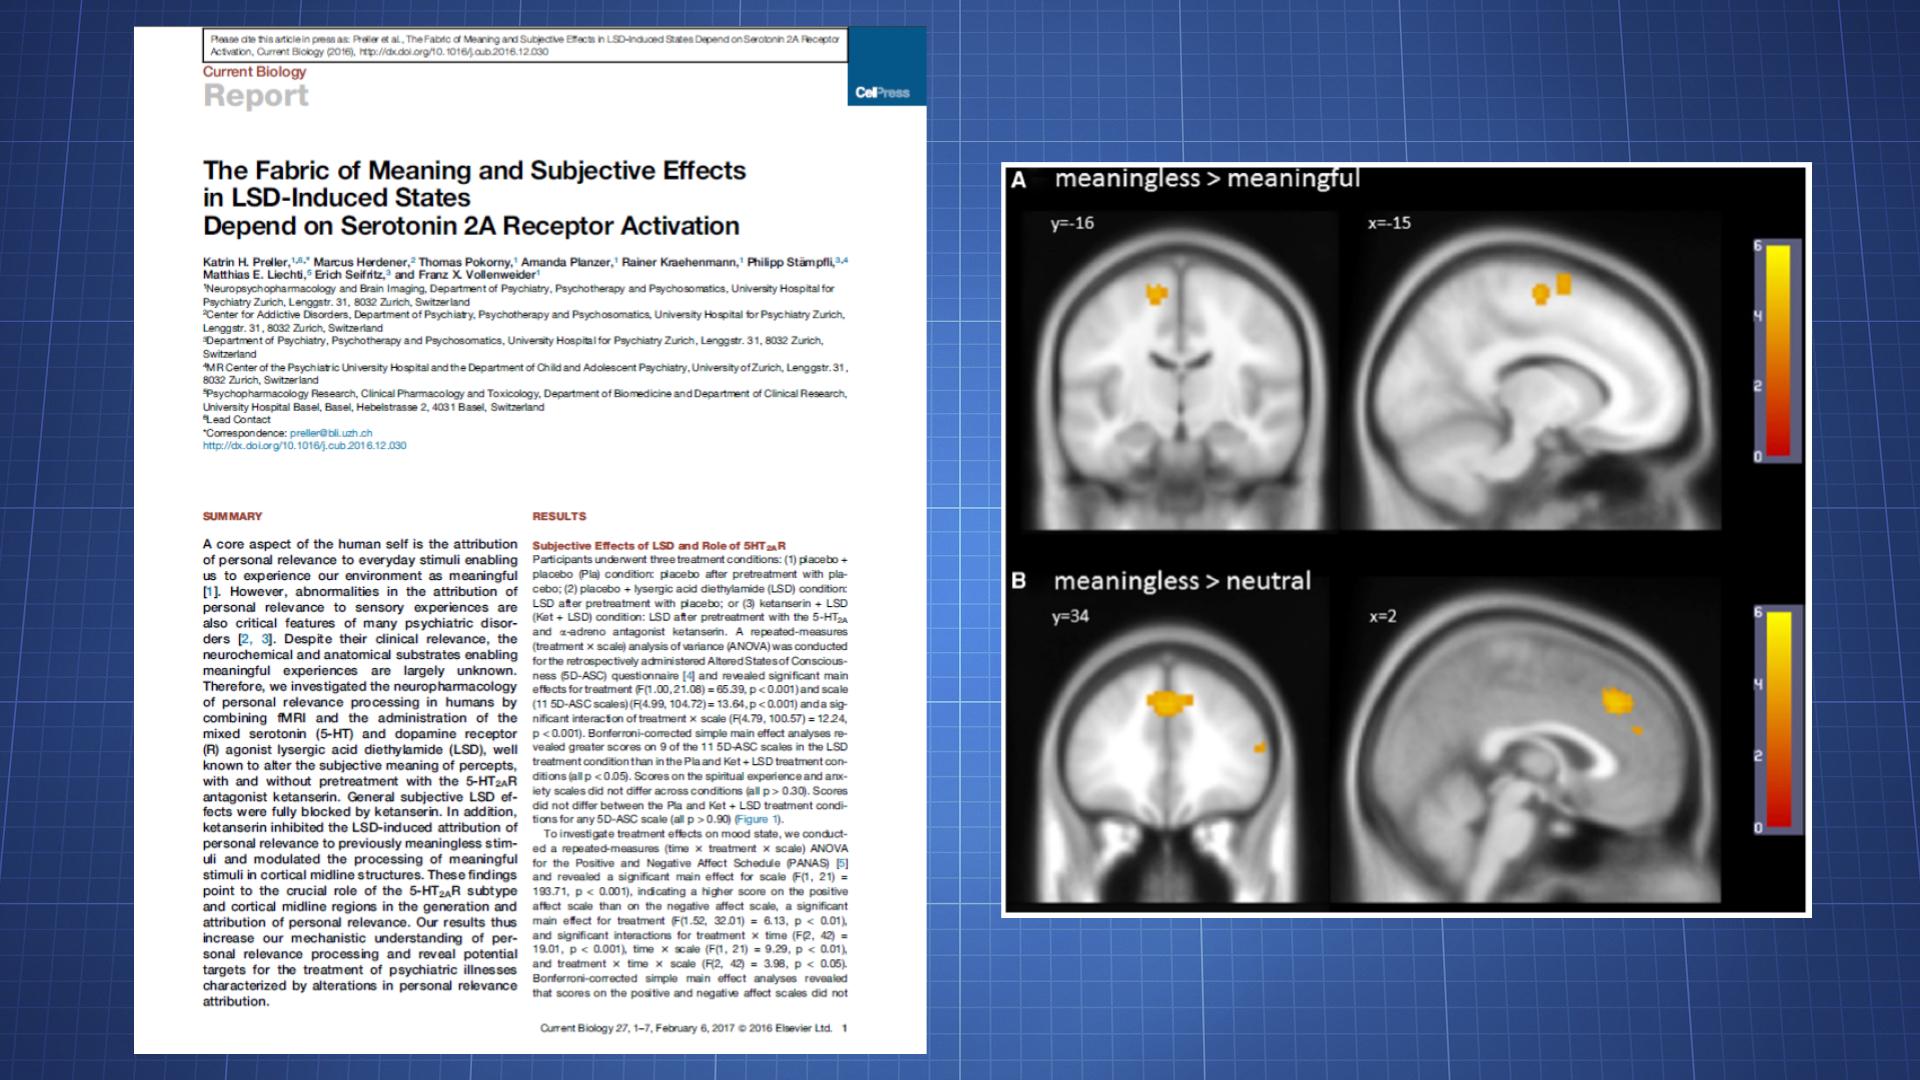Click the color scale bar in panel A
The height and width of the screenshot is (1080, 1920).
1777,349
